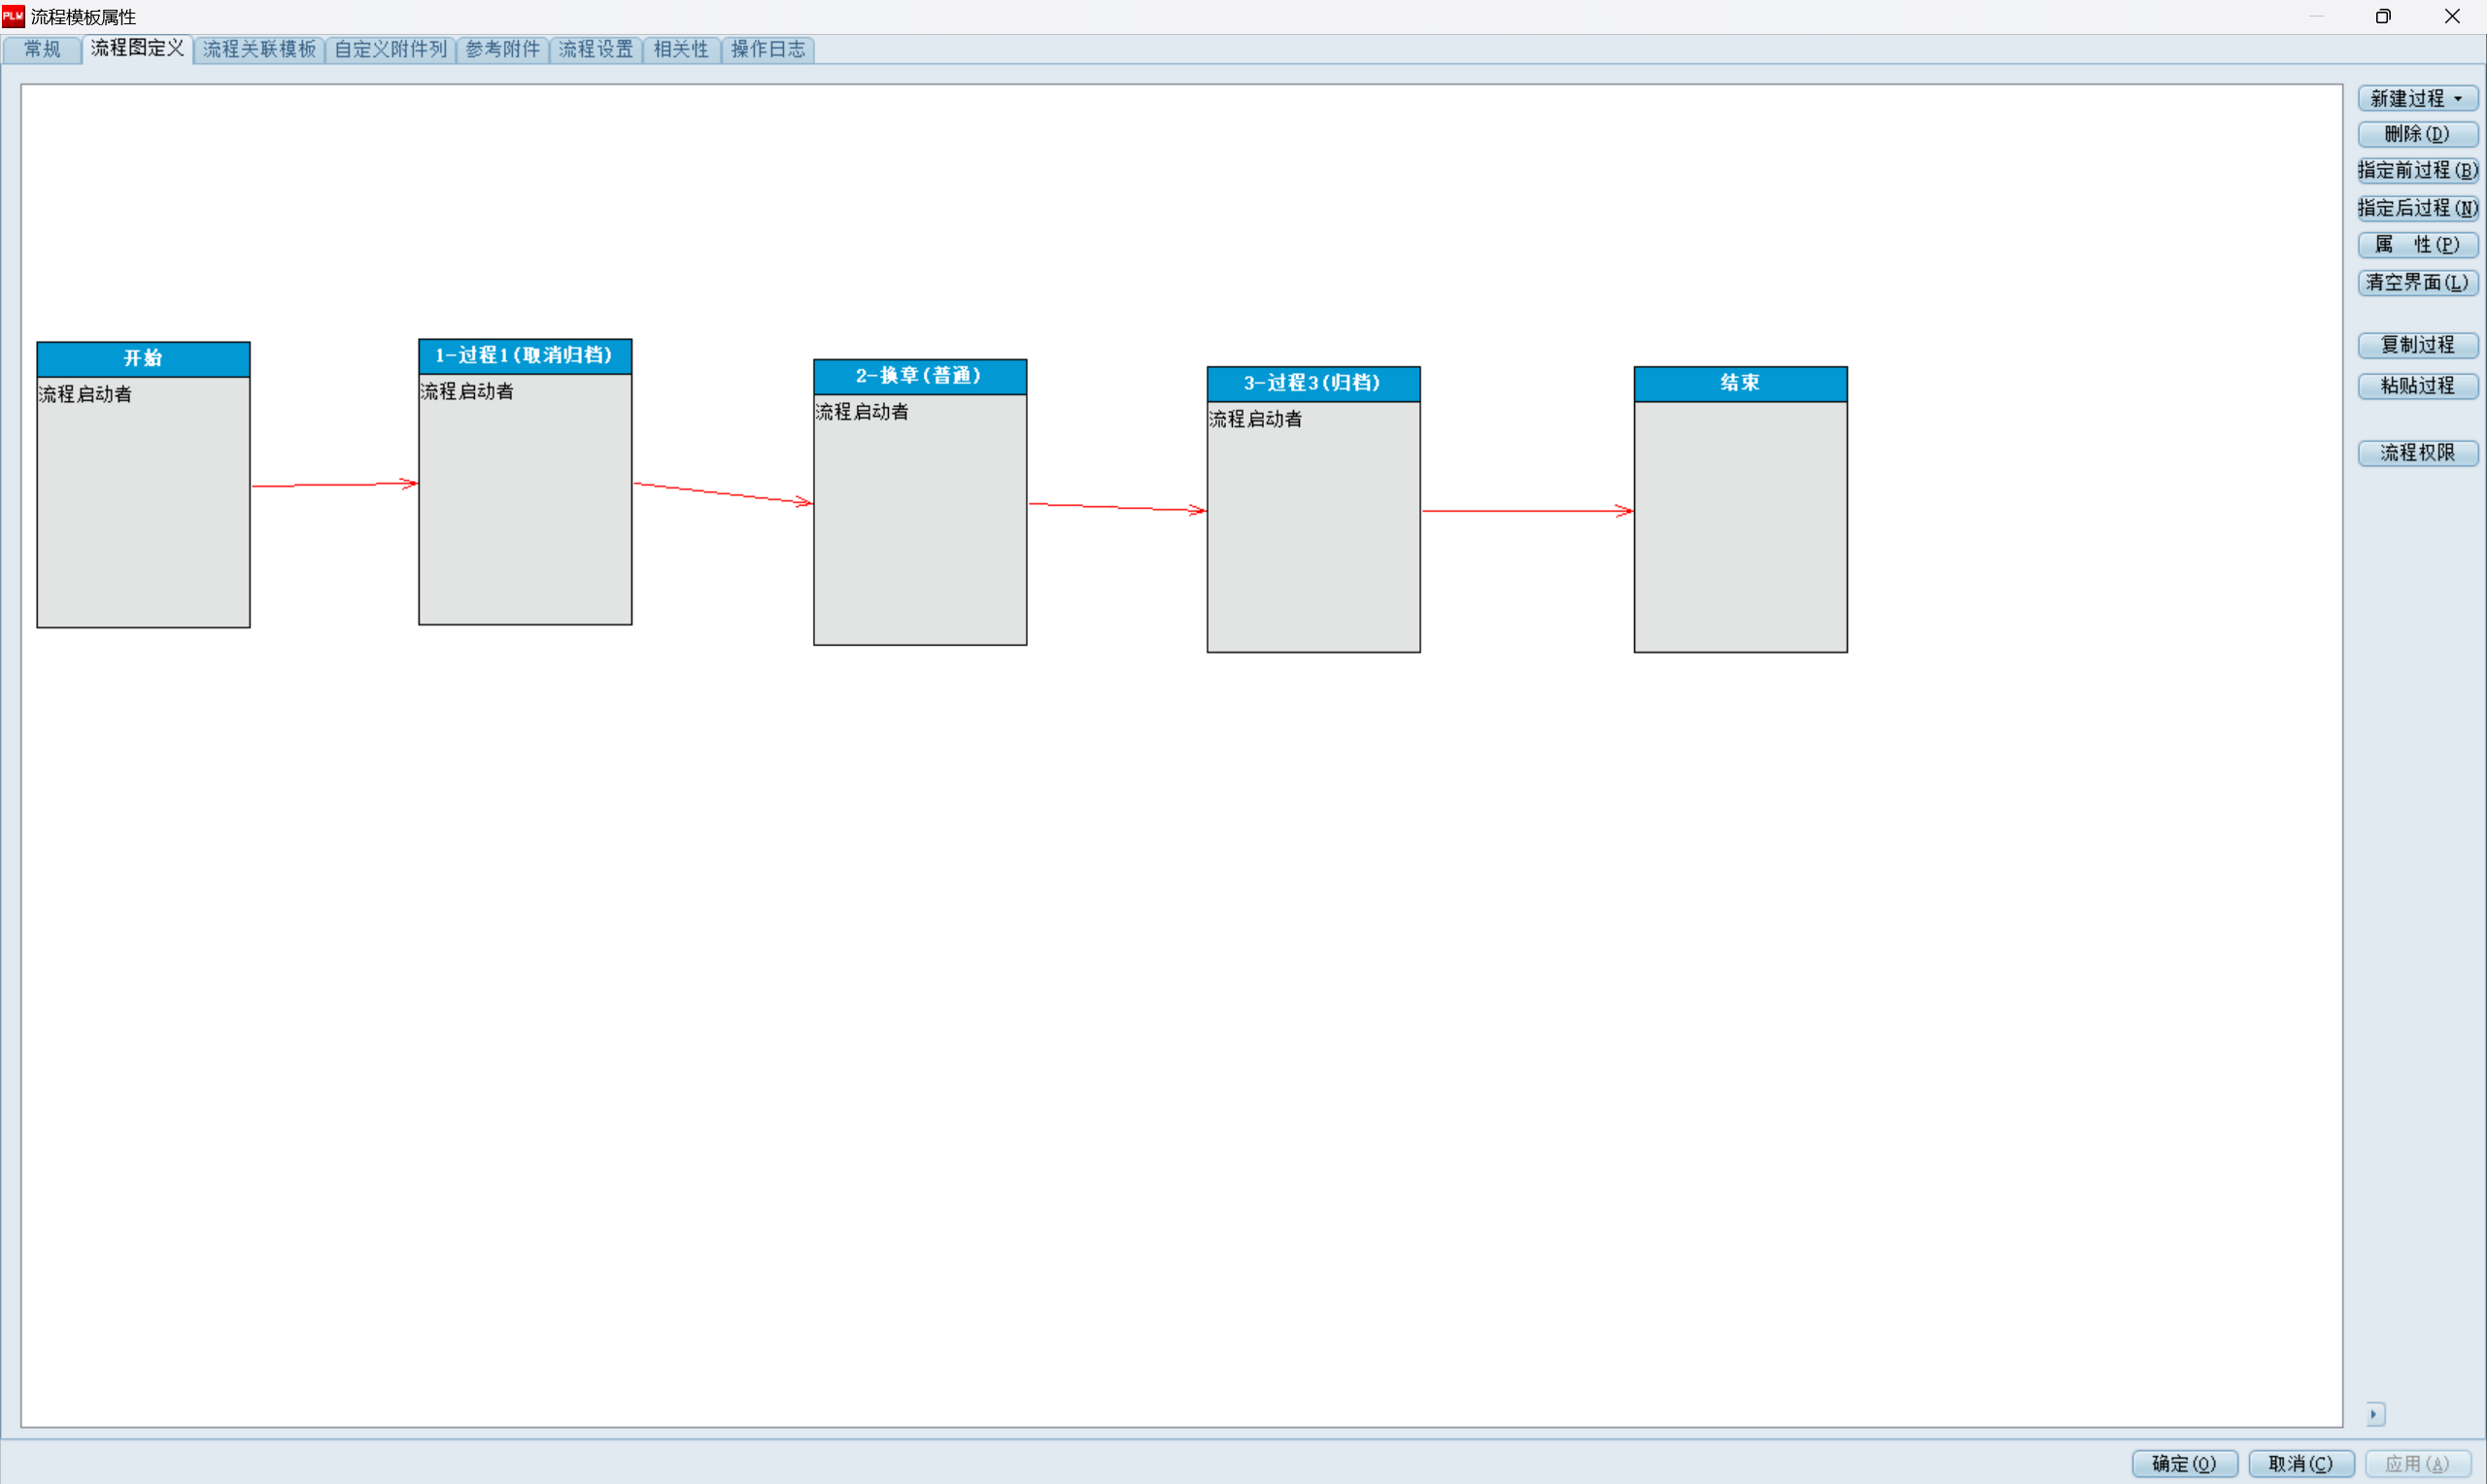Click the 指定前过程(B) button

[x=2417, y=170]
